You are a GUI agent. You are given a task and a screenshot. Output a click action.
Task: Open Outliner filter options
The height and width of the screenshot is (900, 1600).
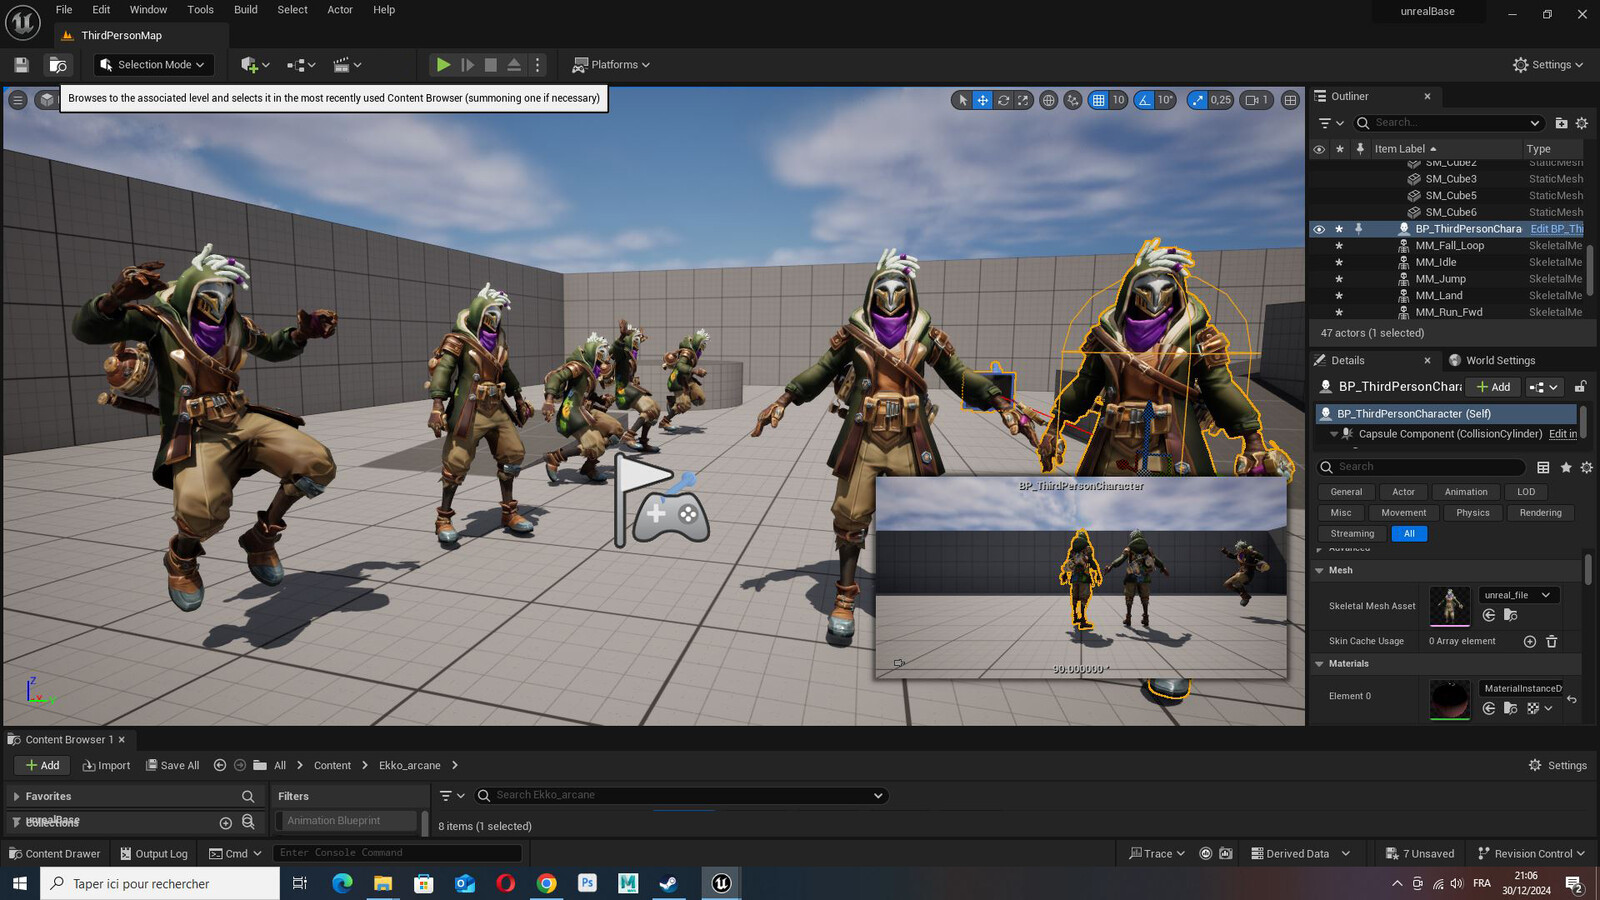[1331, 123]
